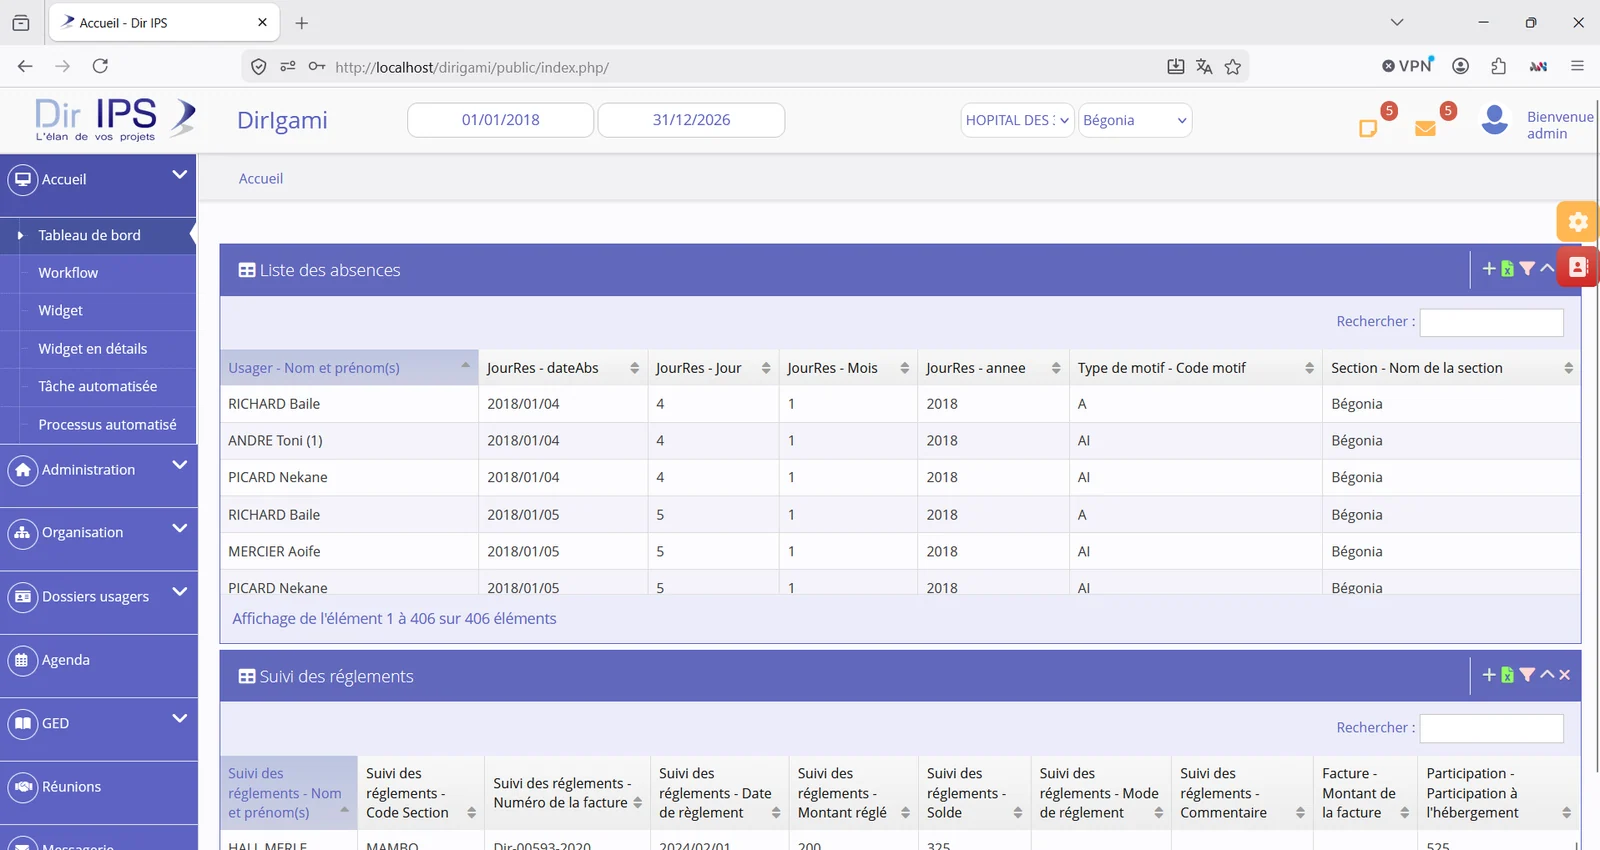
Task: Expand the Organisation sidebar chevron
Action: pyautogui.click(x=180, y=528)
